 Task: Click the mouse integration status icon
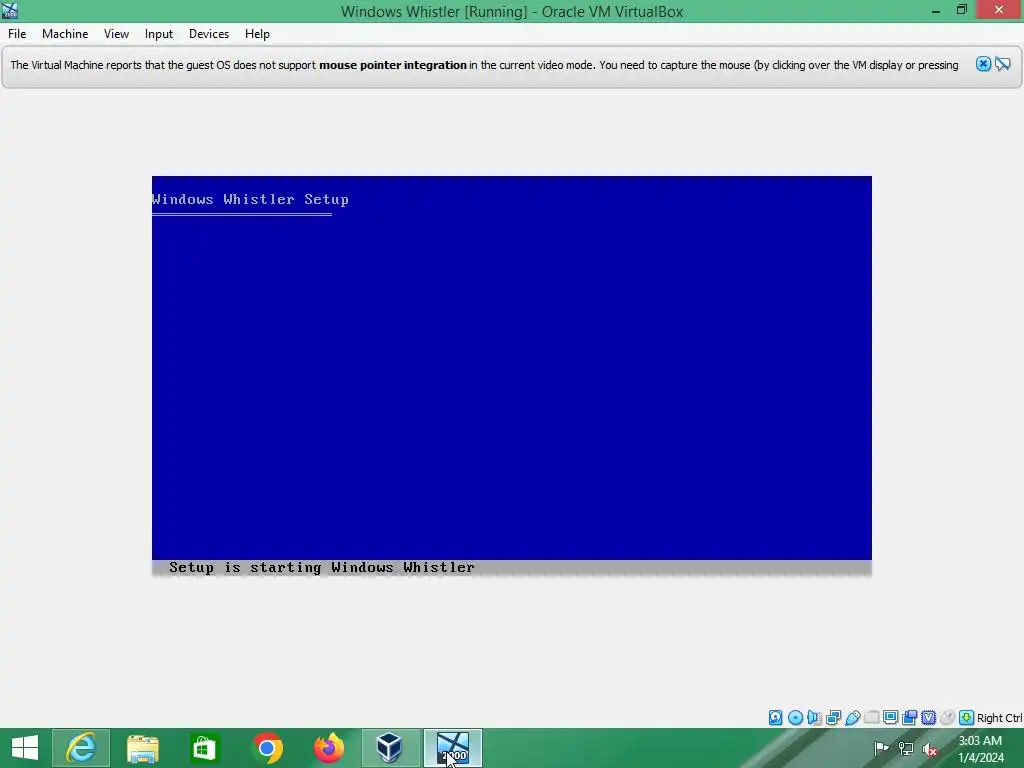(947, 718)
